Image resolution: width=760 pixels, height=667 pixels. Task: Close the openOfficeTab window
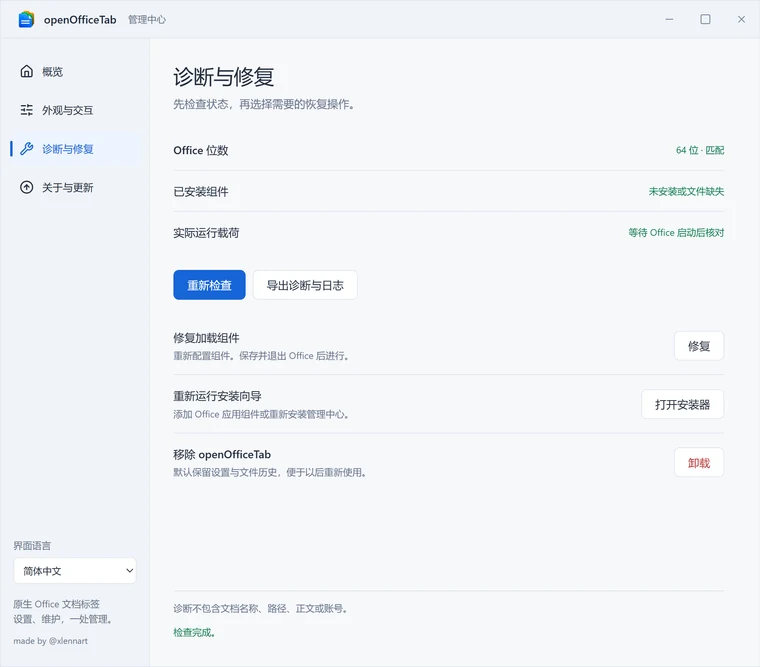click(x=741, y=19)
